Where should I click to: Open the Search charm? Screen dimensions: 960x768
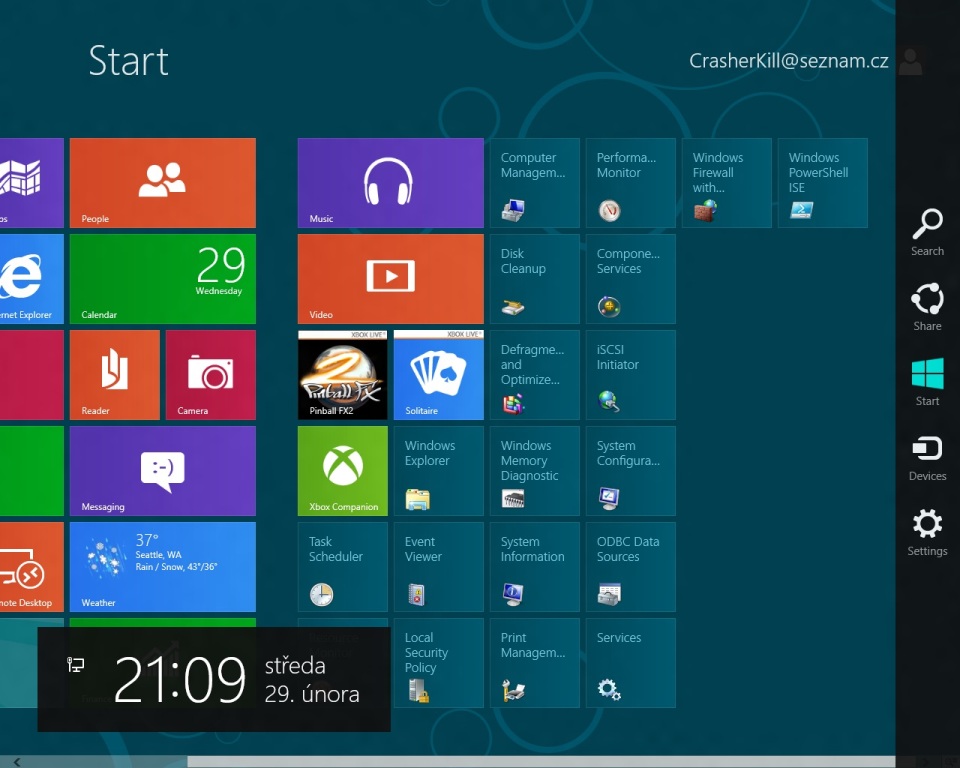point(927,233)
